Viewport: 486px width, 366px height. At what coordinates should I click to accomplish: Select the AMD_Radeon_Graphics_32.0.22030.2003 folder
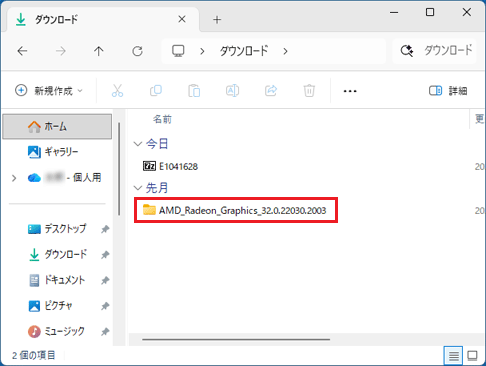(236, 210)
